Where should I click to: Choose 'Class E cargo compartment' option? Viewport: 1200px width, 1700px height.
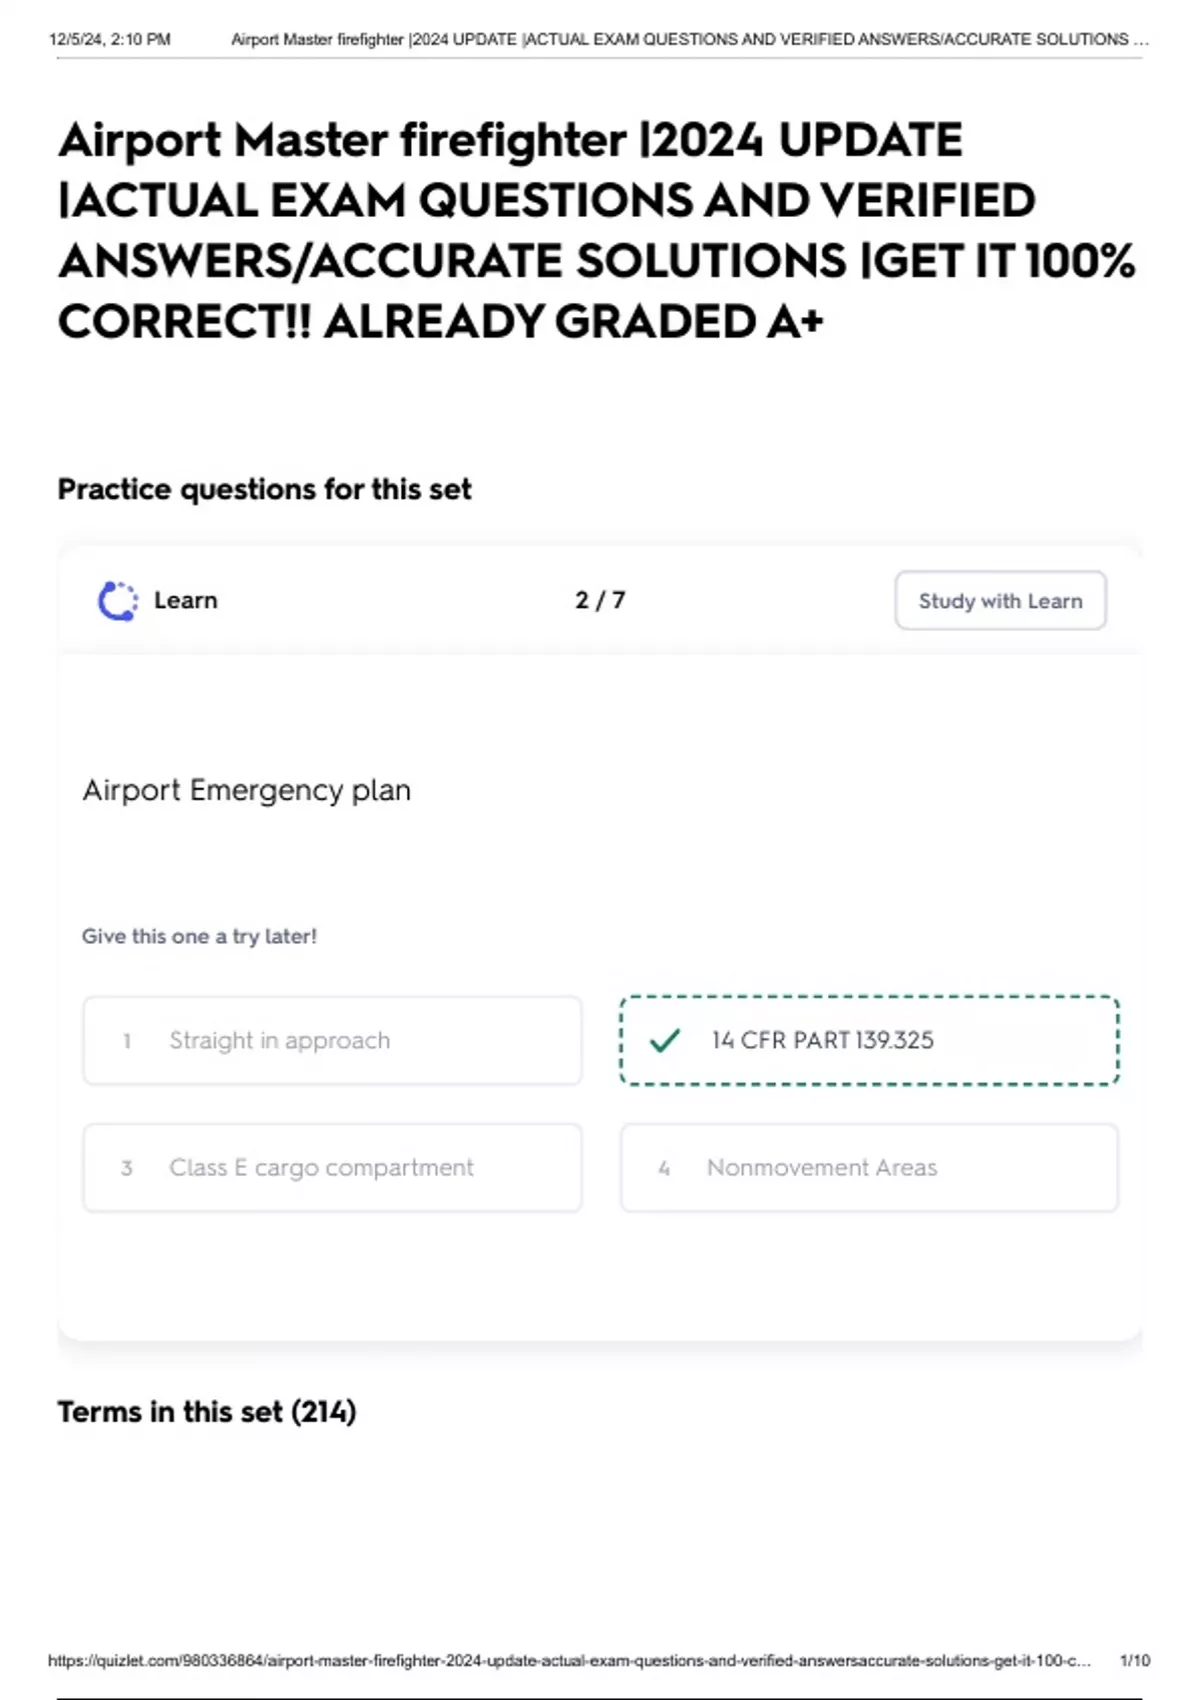click(332, 1167)
